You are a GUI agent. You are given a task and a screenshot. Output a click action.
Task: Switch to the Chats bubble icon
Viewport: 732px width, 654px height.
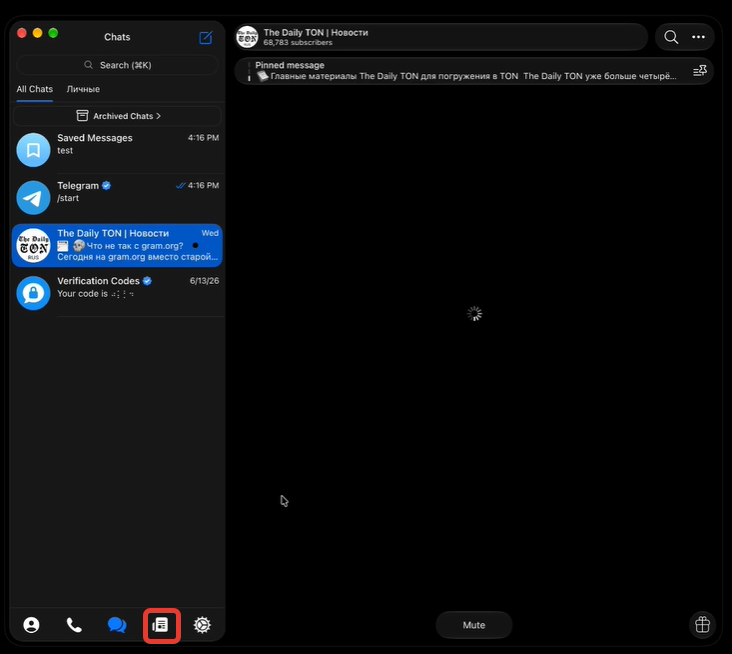(117, 625)
